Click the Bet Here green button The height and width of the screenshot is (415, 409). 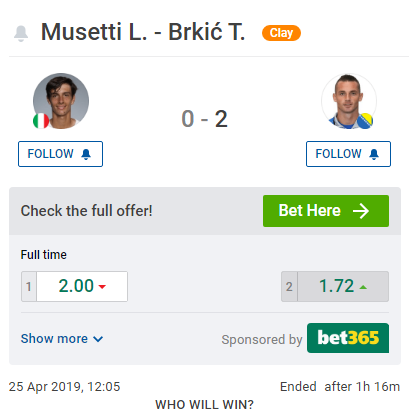coord(326,211)
